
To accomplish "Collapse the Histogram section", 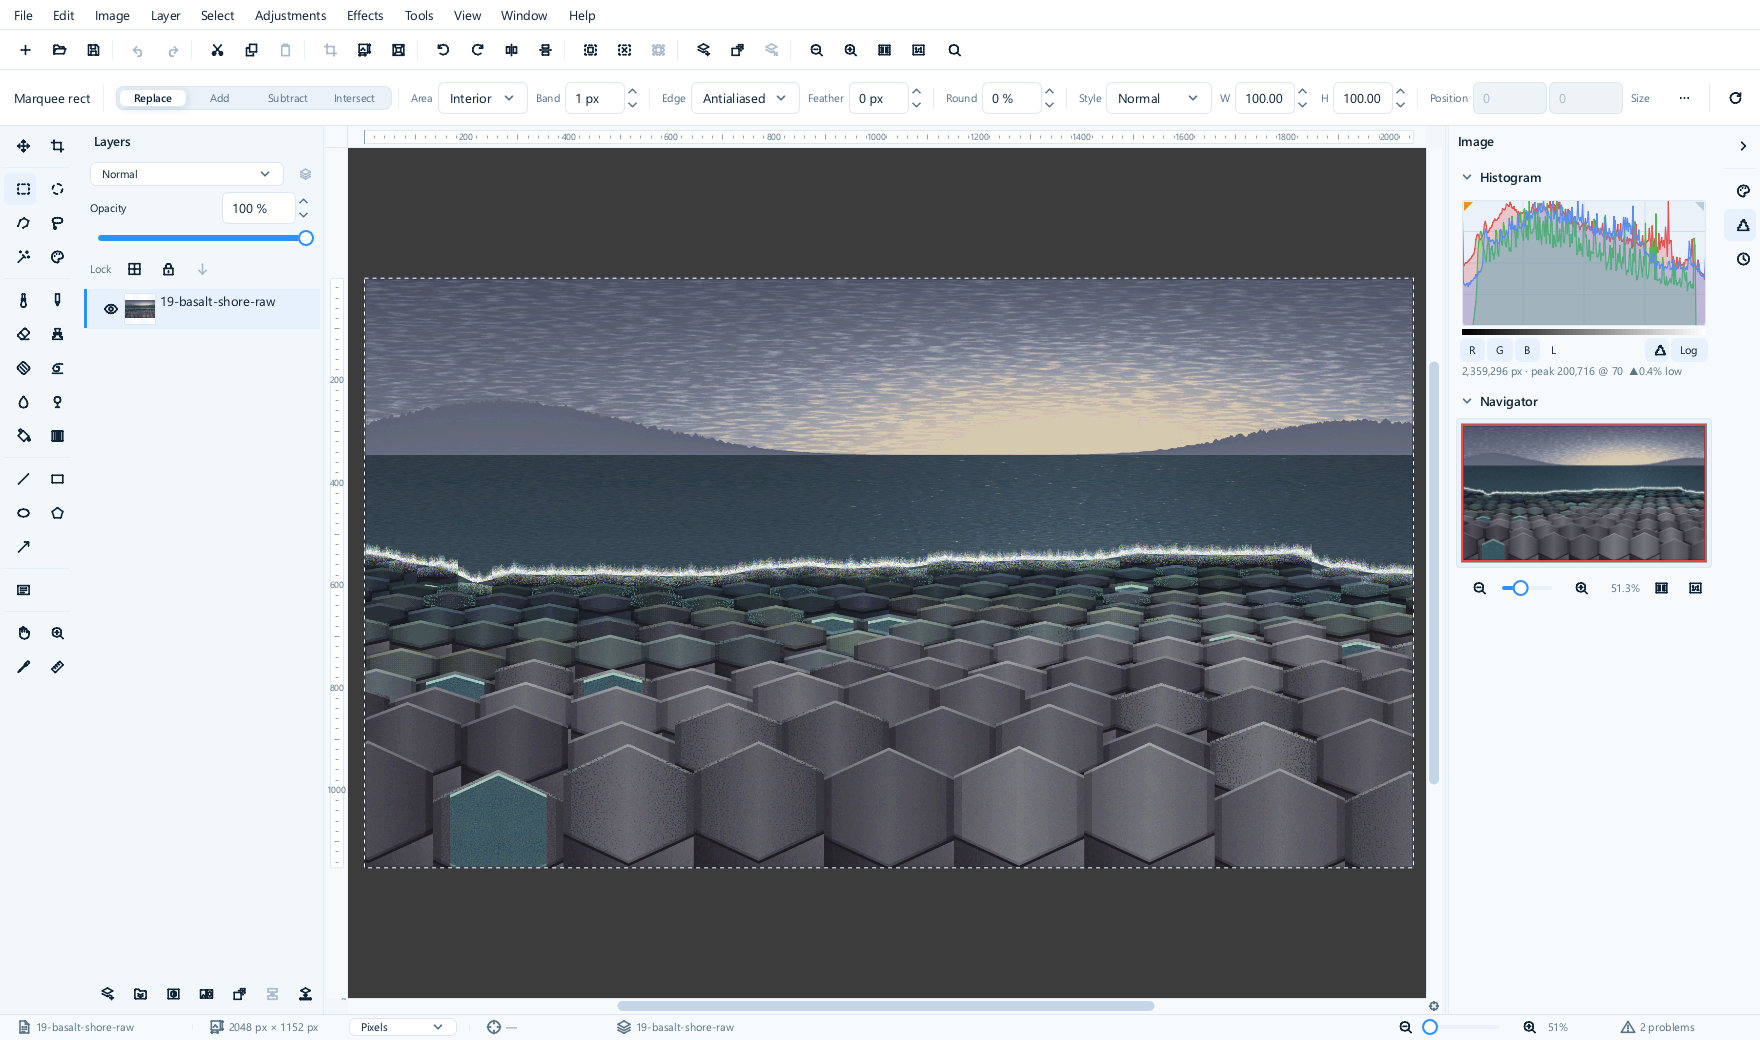I will coord(1467,177).
